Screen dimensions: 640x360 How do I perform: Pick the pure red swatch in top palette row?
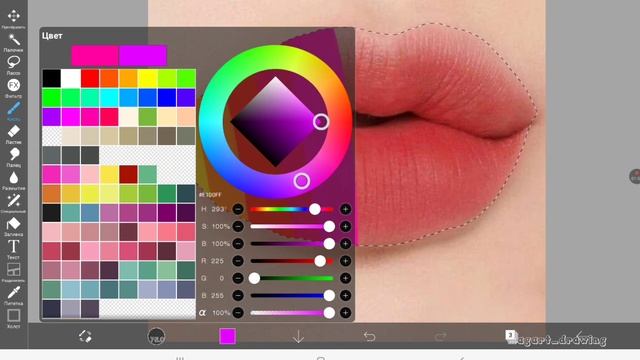90,78
